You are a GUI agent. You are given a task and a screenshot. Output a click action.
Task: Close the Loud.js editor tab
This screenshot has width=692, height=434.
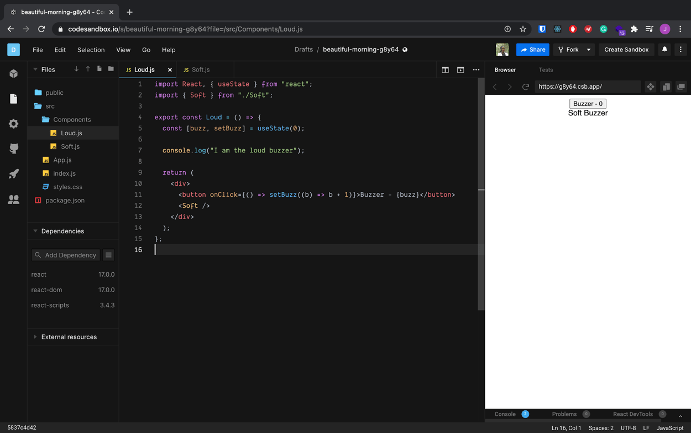click(169, 70)
